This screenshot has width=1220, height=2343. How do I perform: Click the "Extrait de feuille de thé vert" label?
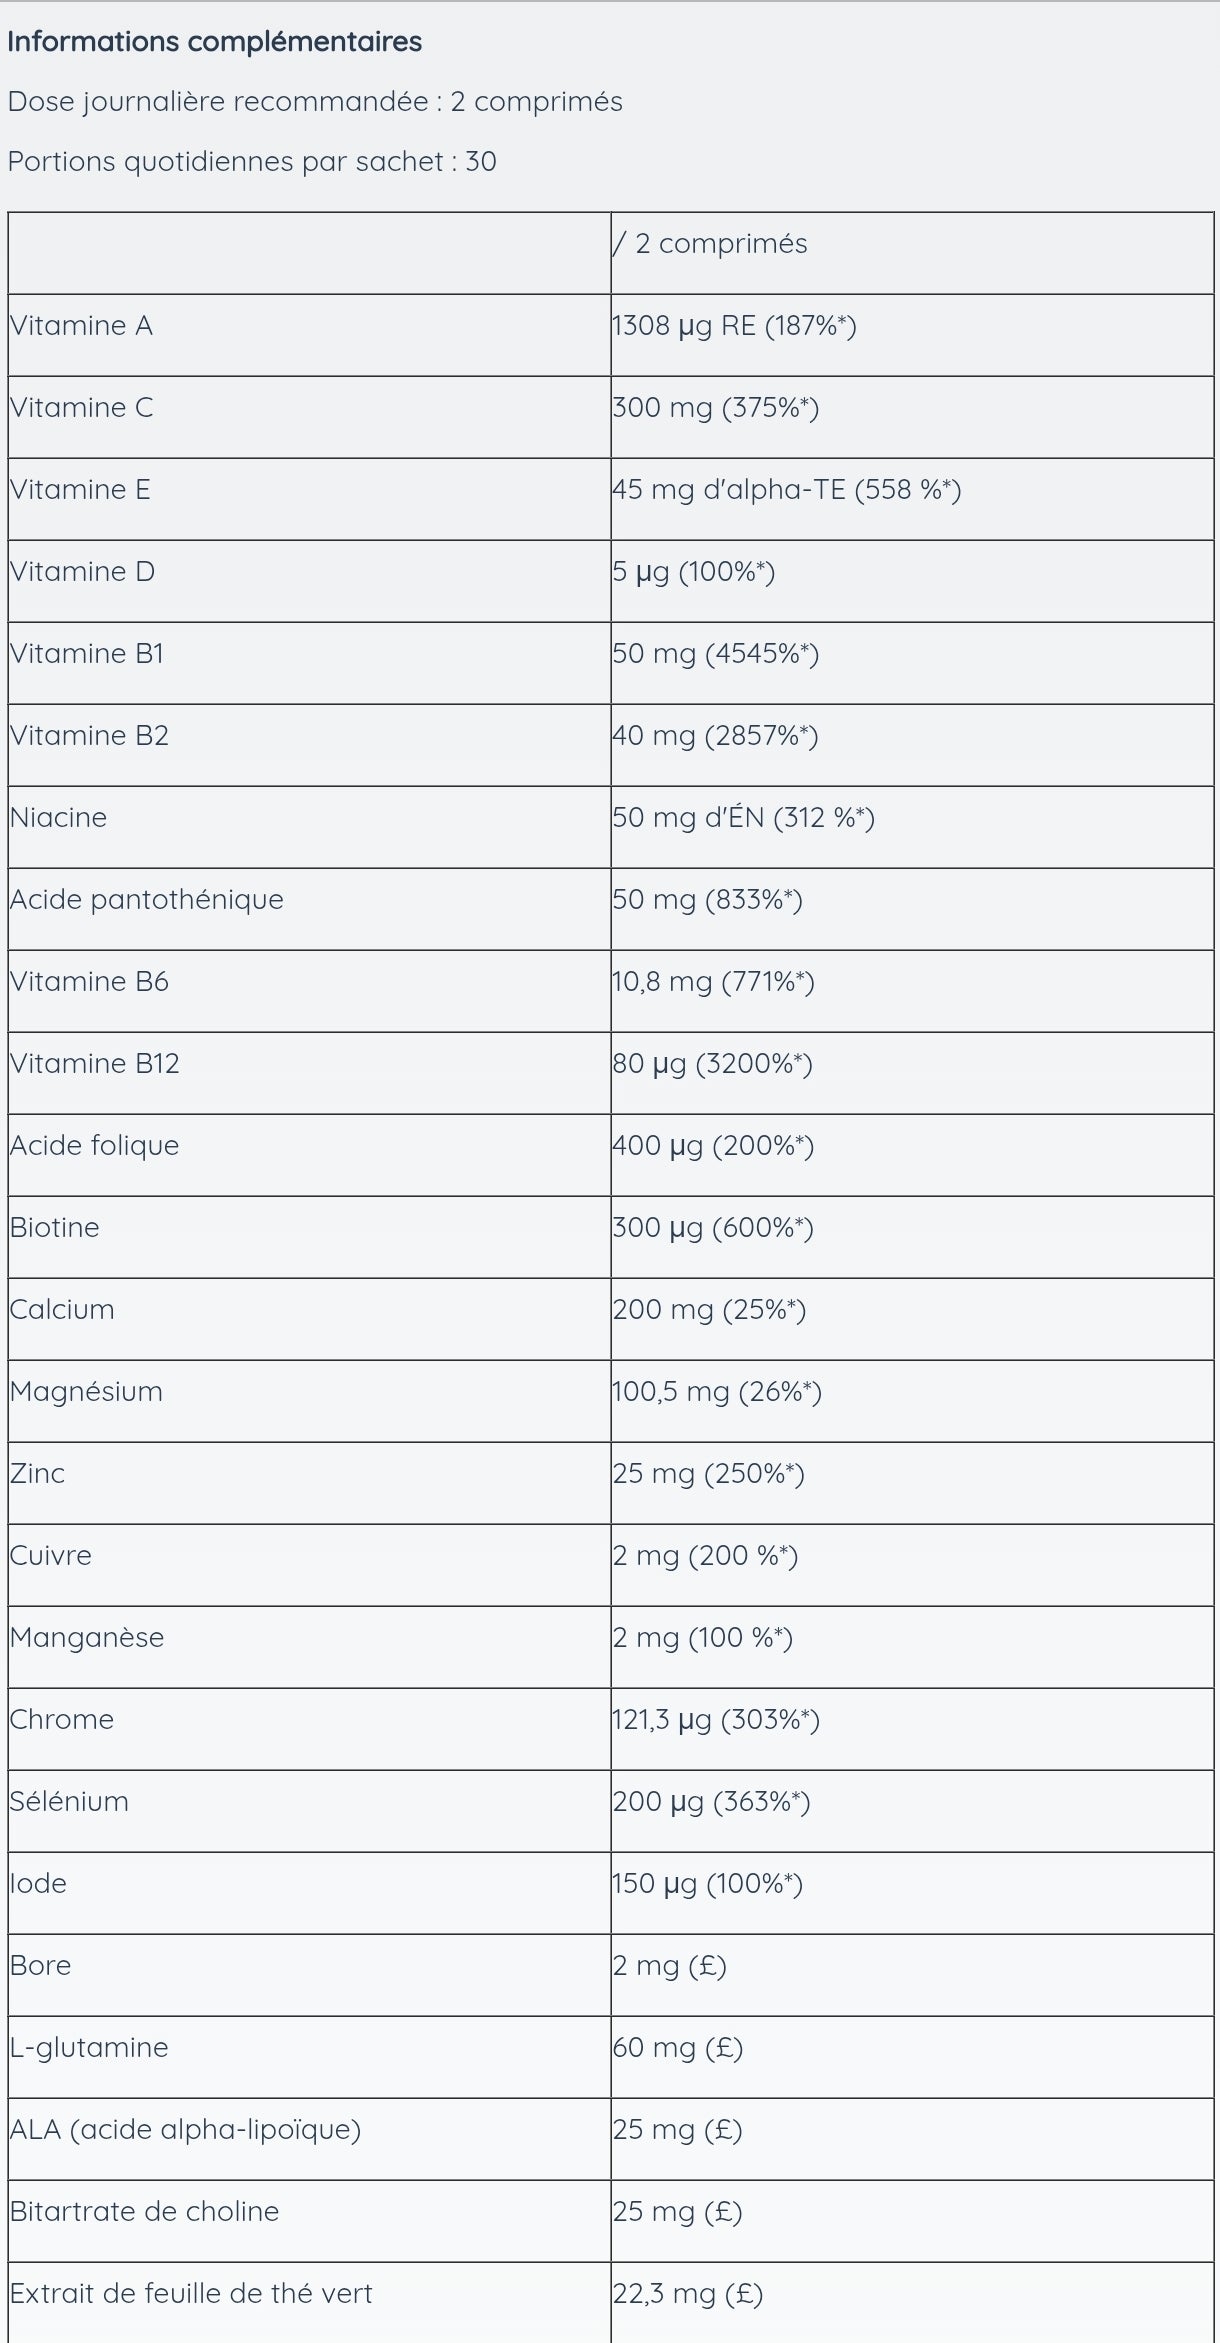click(x=191, y=2294)
